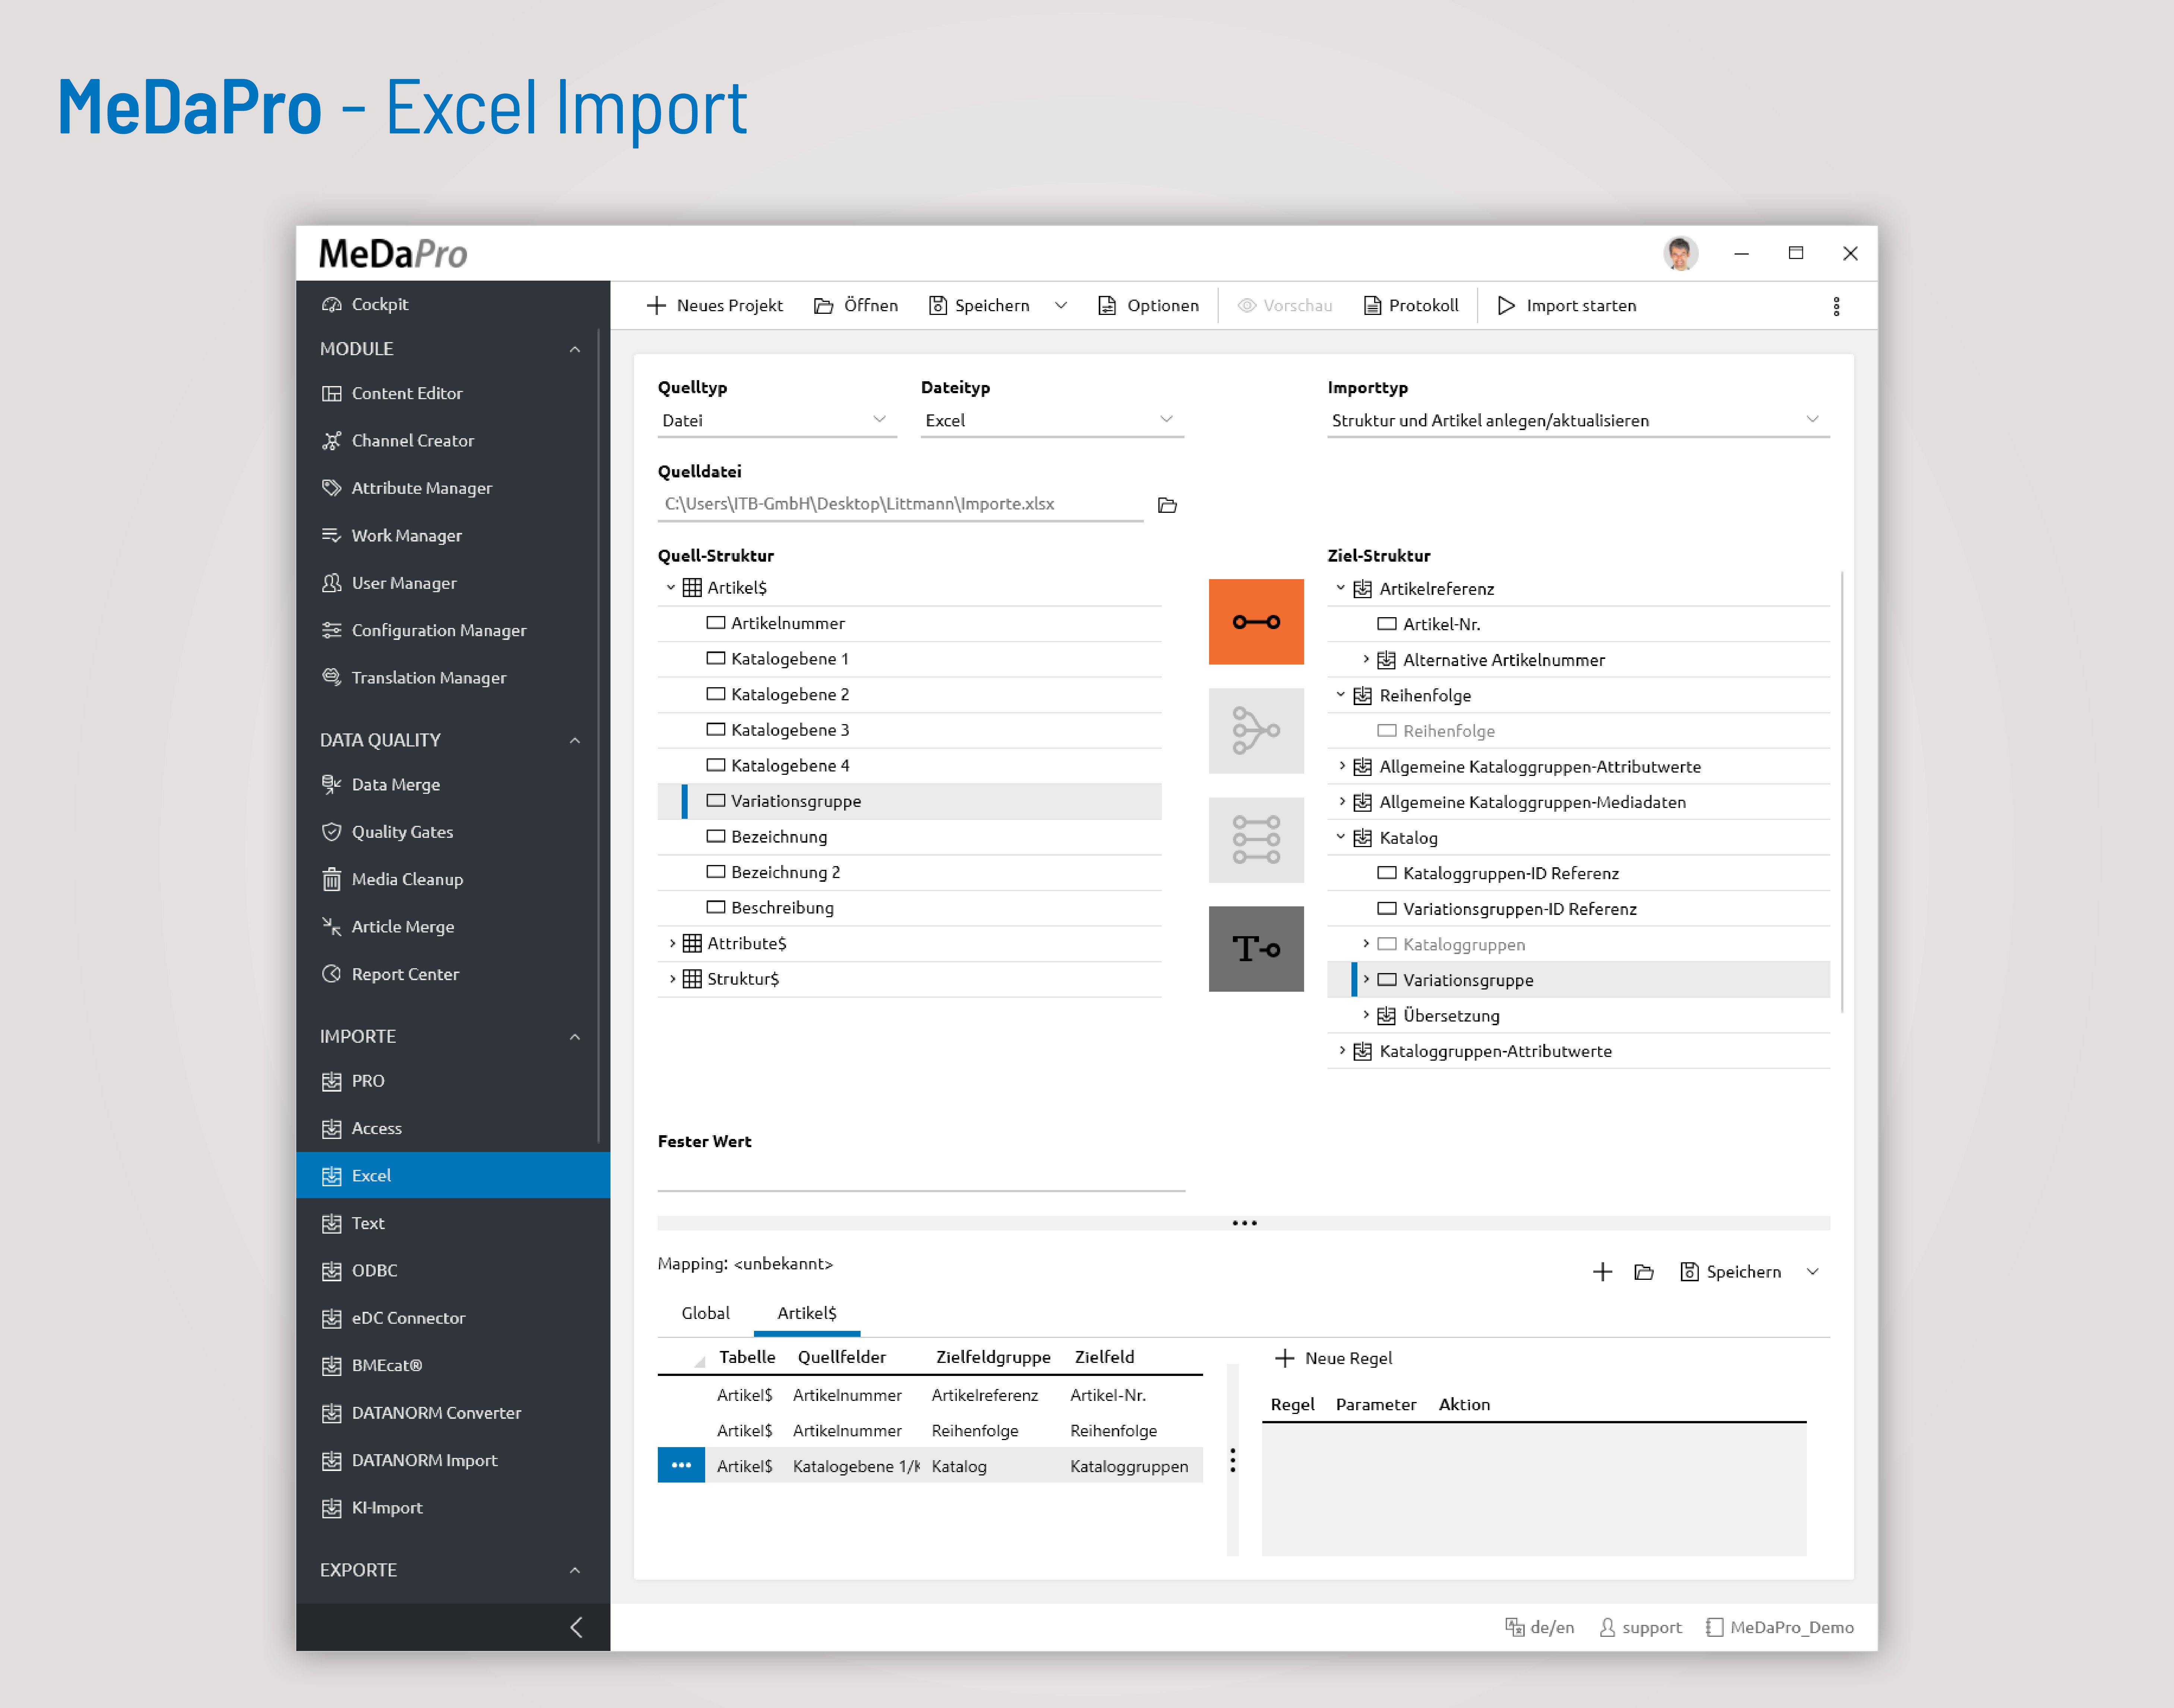Click Neues Projekt in the toolbar
The image size is (2174, 1708).
[x=714, y=306]
